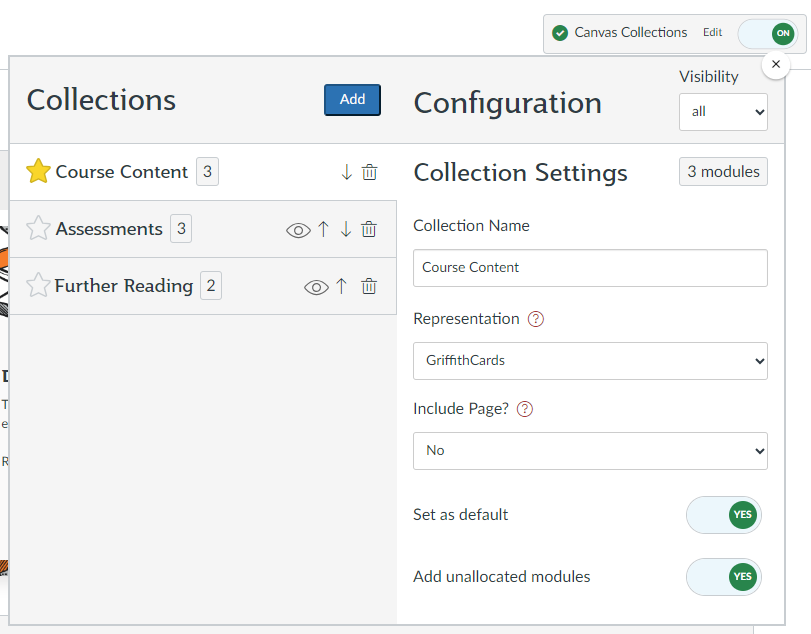Image resolution: width=811 pixels, height=634 pixels.
Task: Switch off the Canvas Collections toggle
Action: tap(766, 33)
